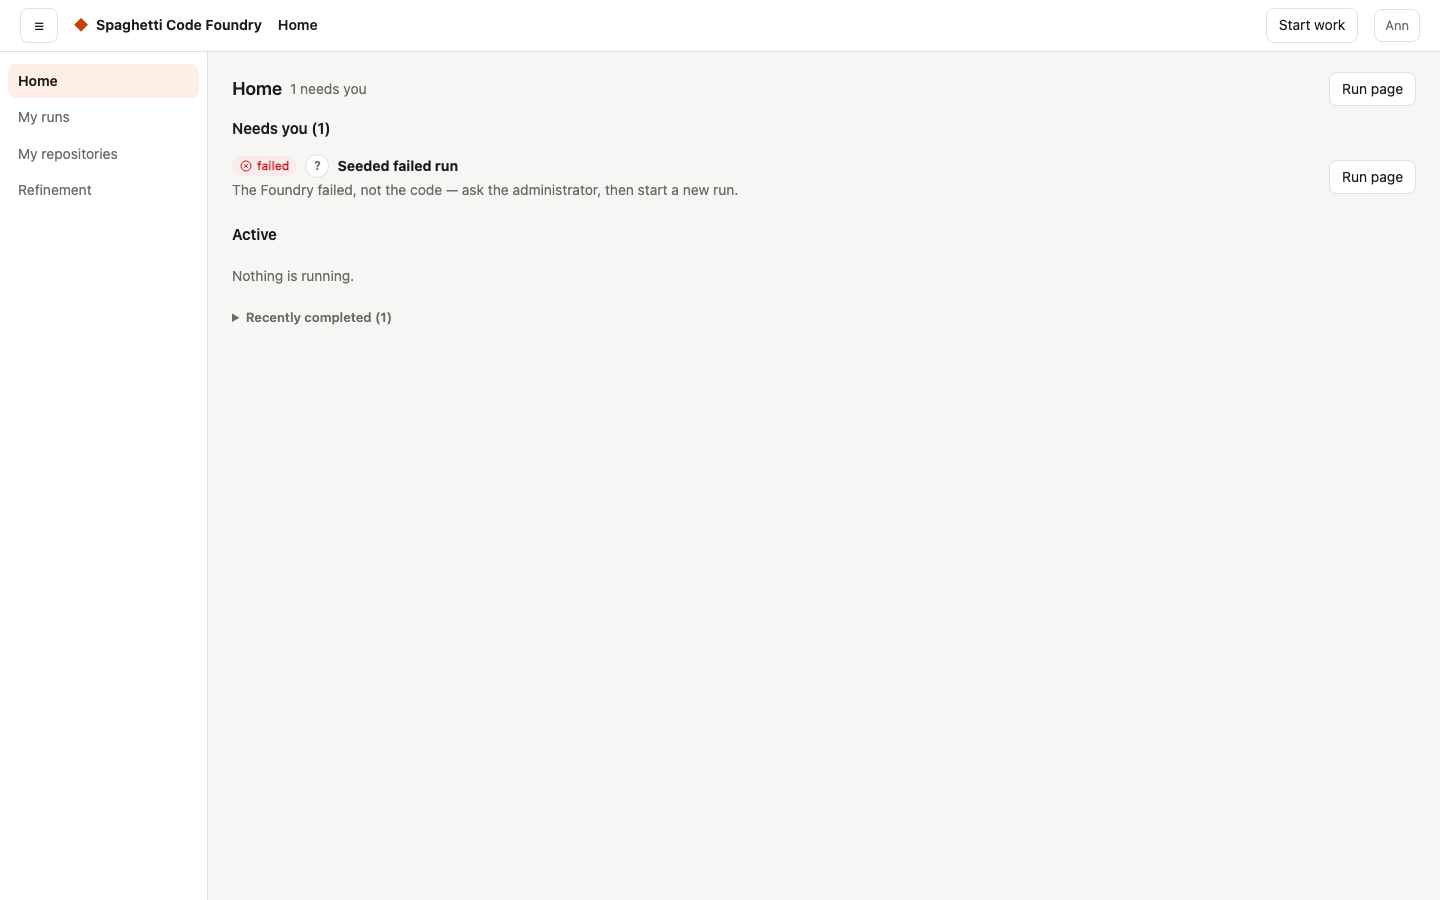Click the Start work button

(x=1311, y=26)
